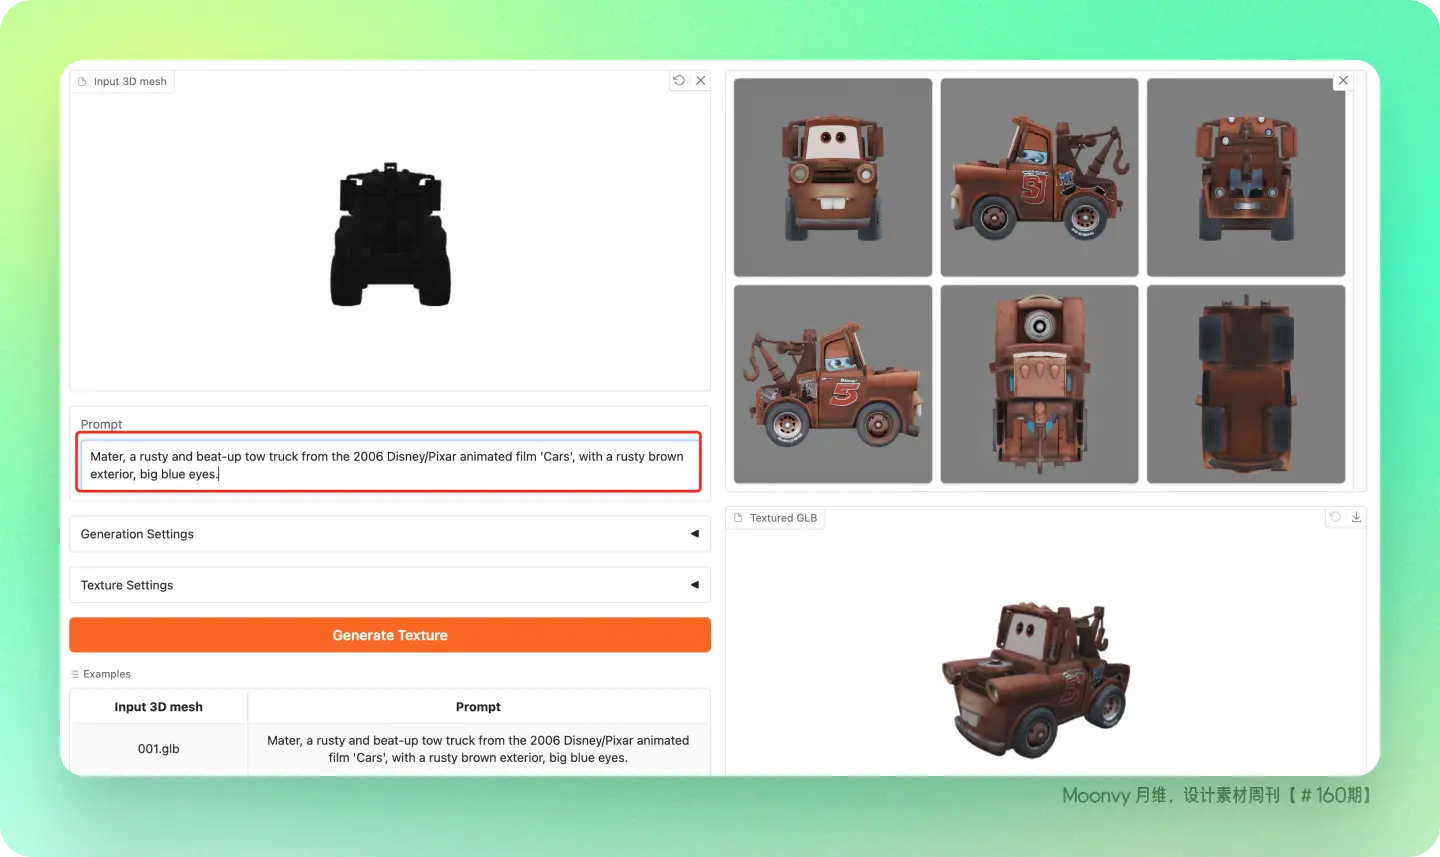Open the side view thumbnail with tow hook
The image size is (1440, 857).
(1039, 177)
